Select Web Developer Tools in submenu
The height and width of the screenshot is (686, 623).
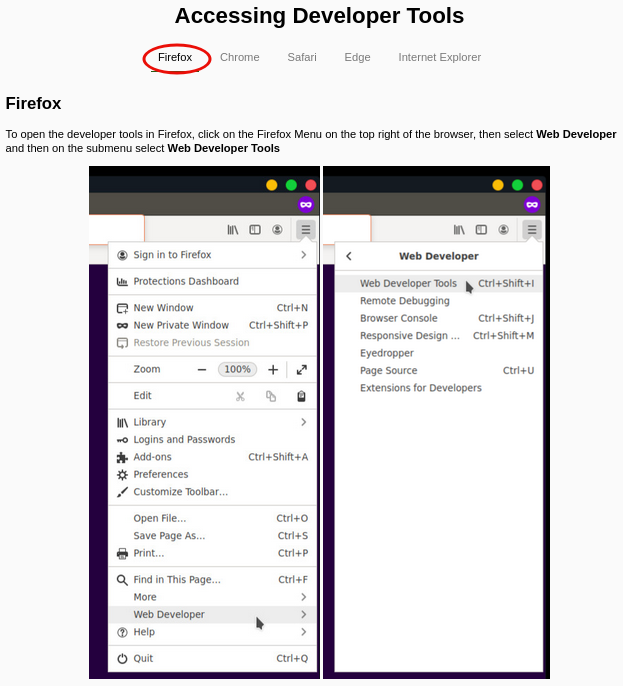[438, 284]
